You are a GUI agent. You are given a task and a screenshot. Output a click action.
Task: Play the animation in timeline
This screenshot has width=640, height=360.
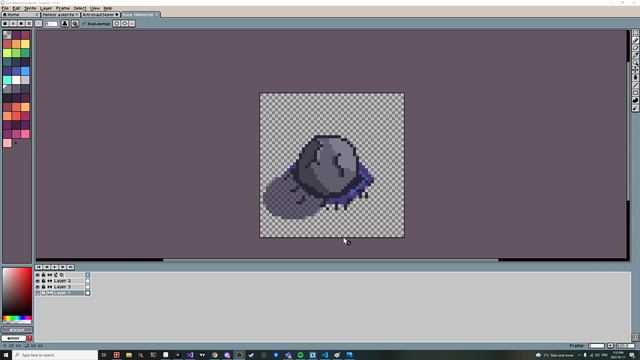pos(55,267)
